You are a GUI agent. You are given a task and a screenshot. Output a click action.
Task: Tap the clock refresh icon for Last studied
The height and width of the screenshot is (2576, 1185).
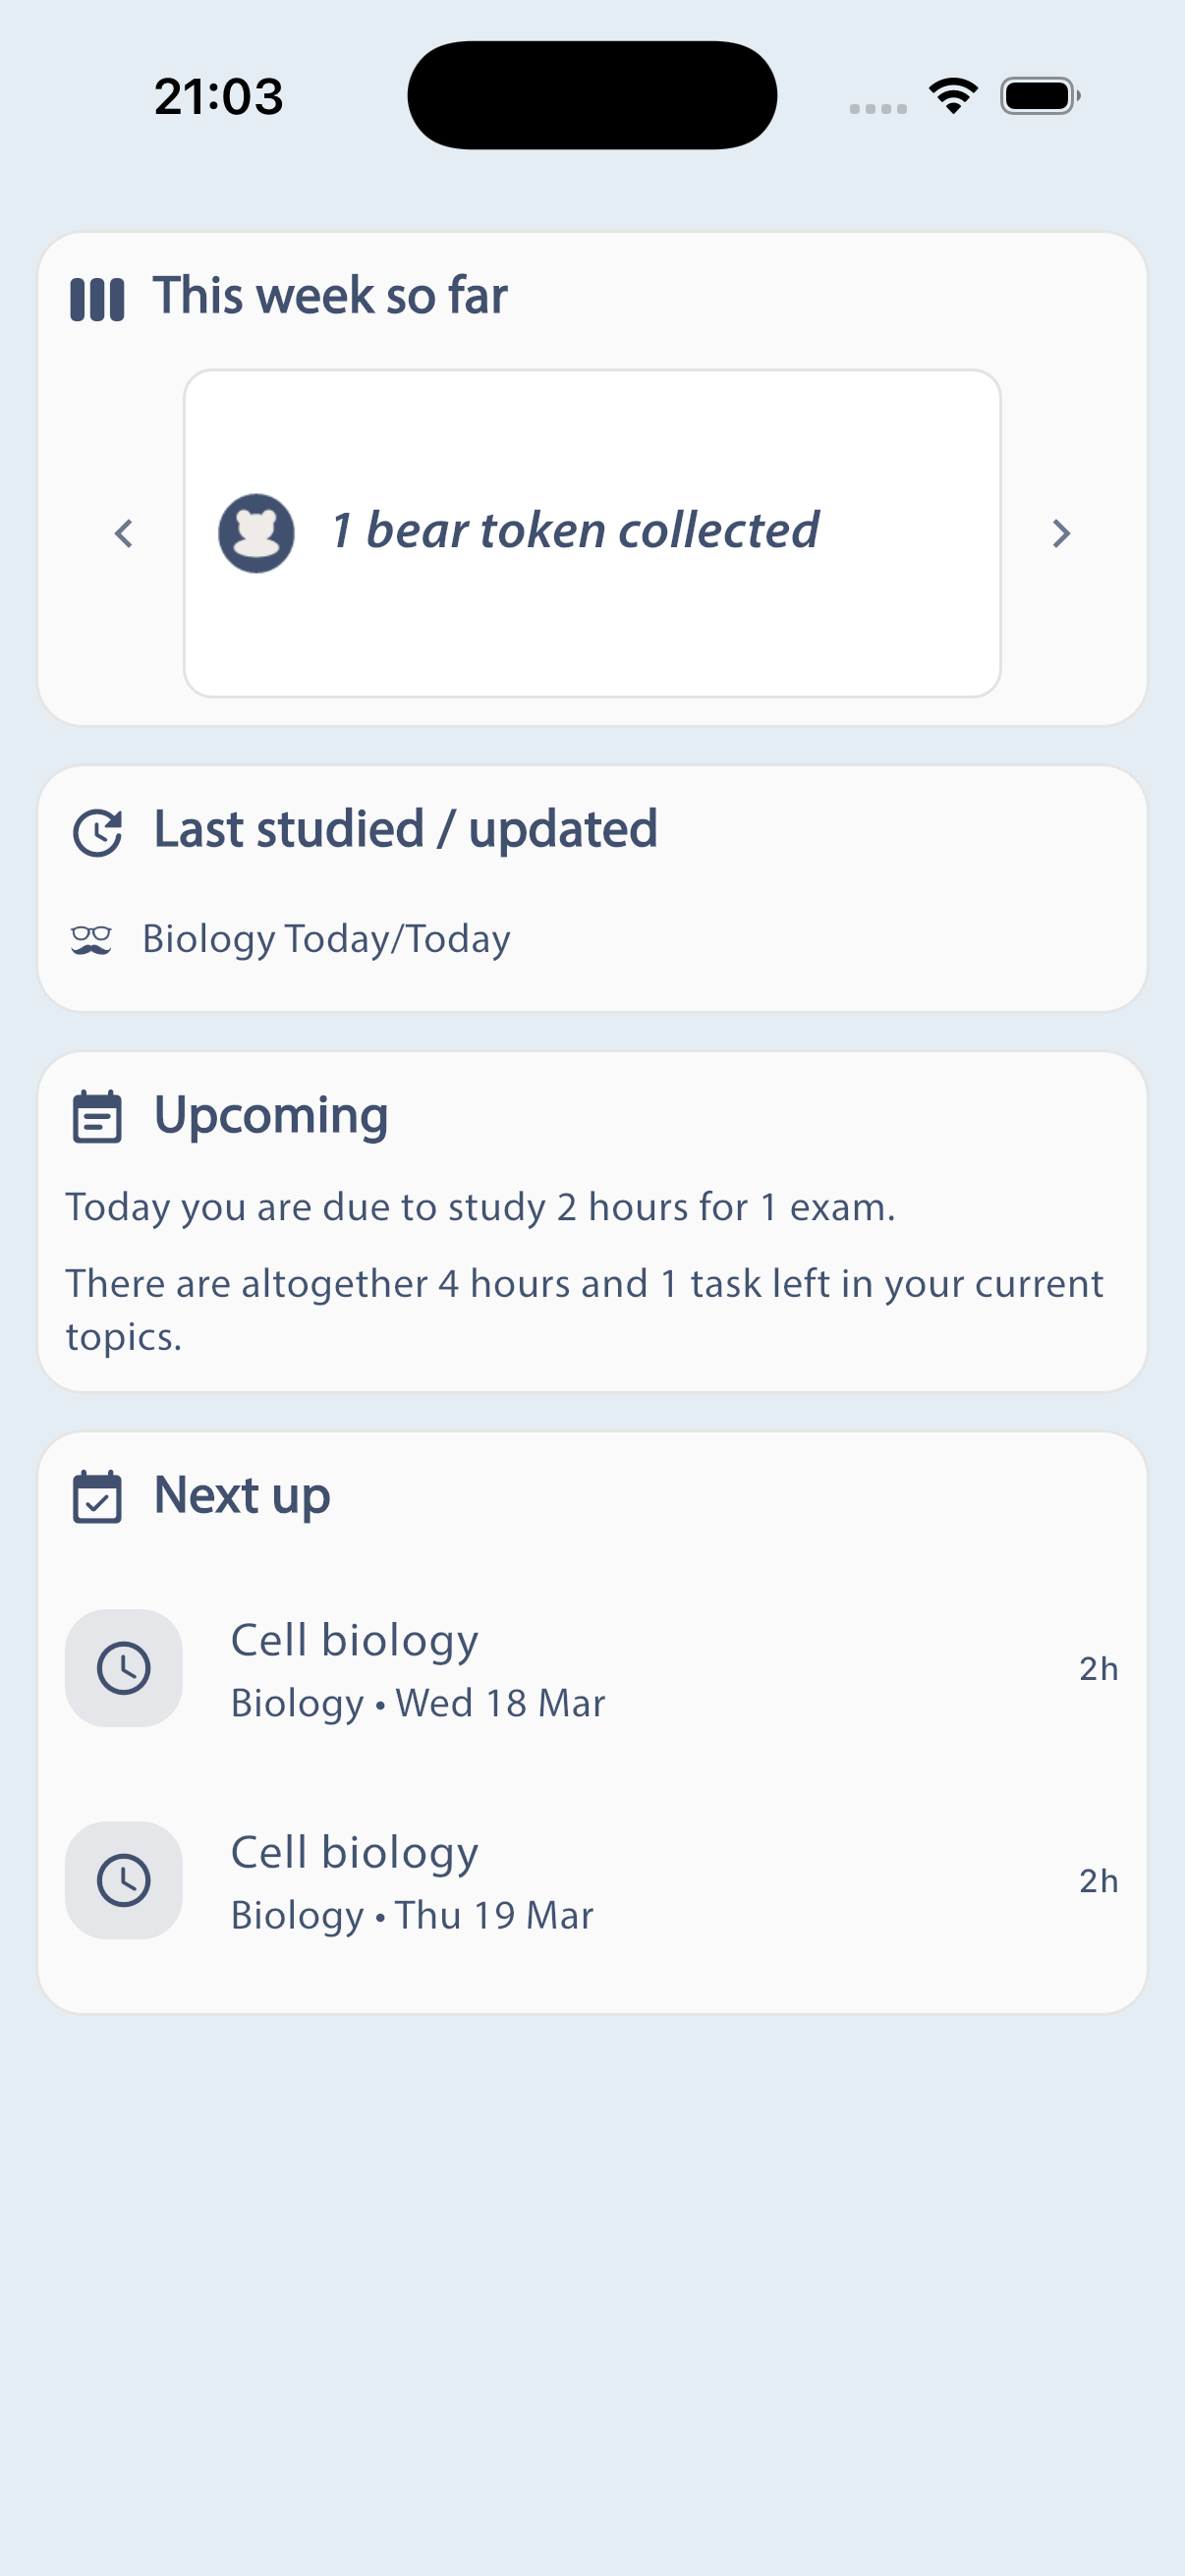tap(97, 832)
